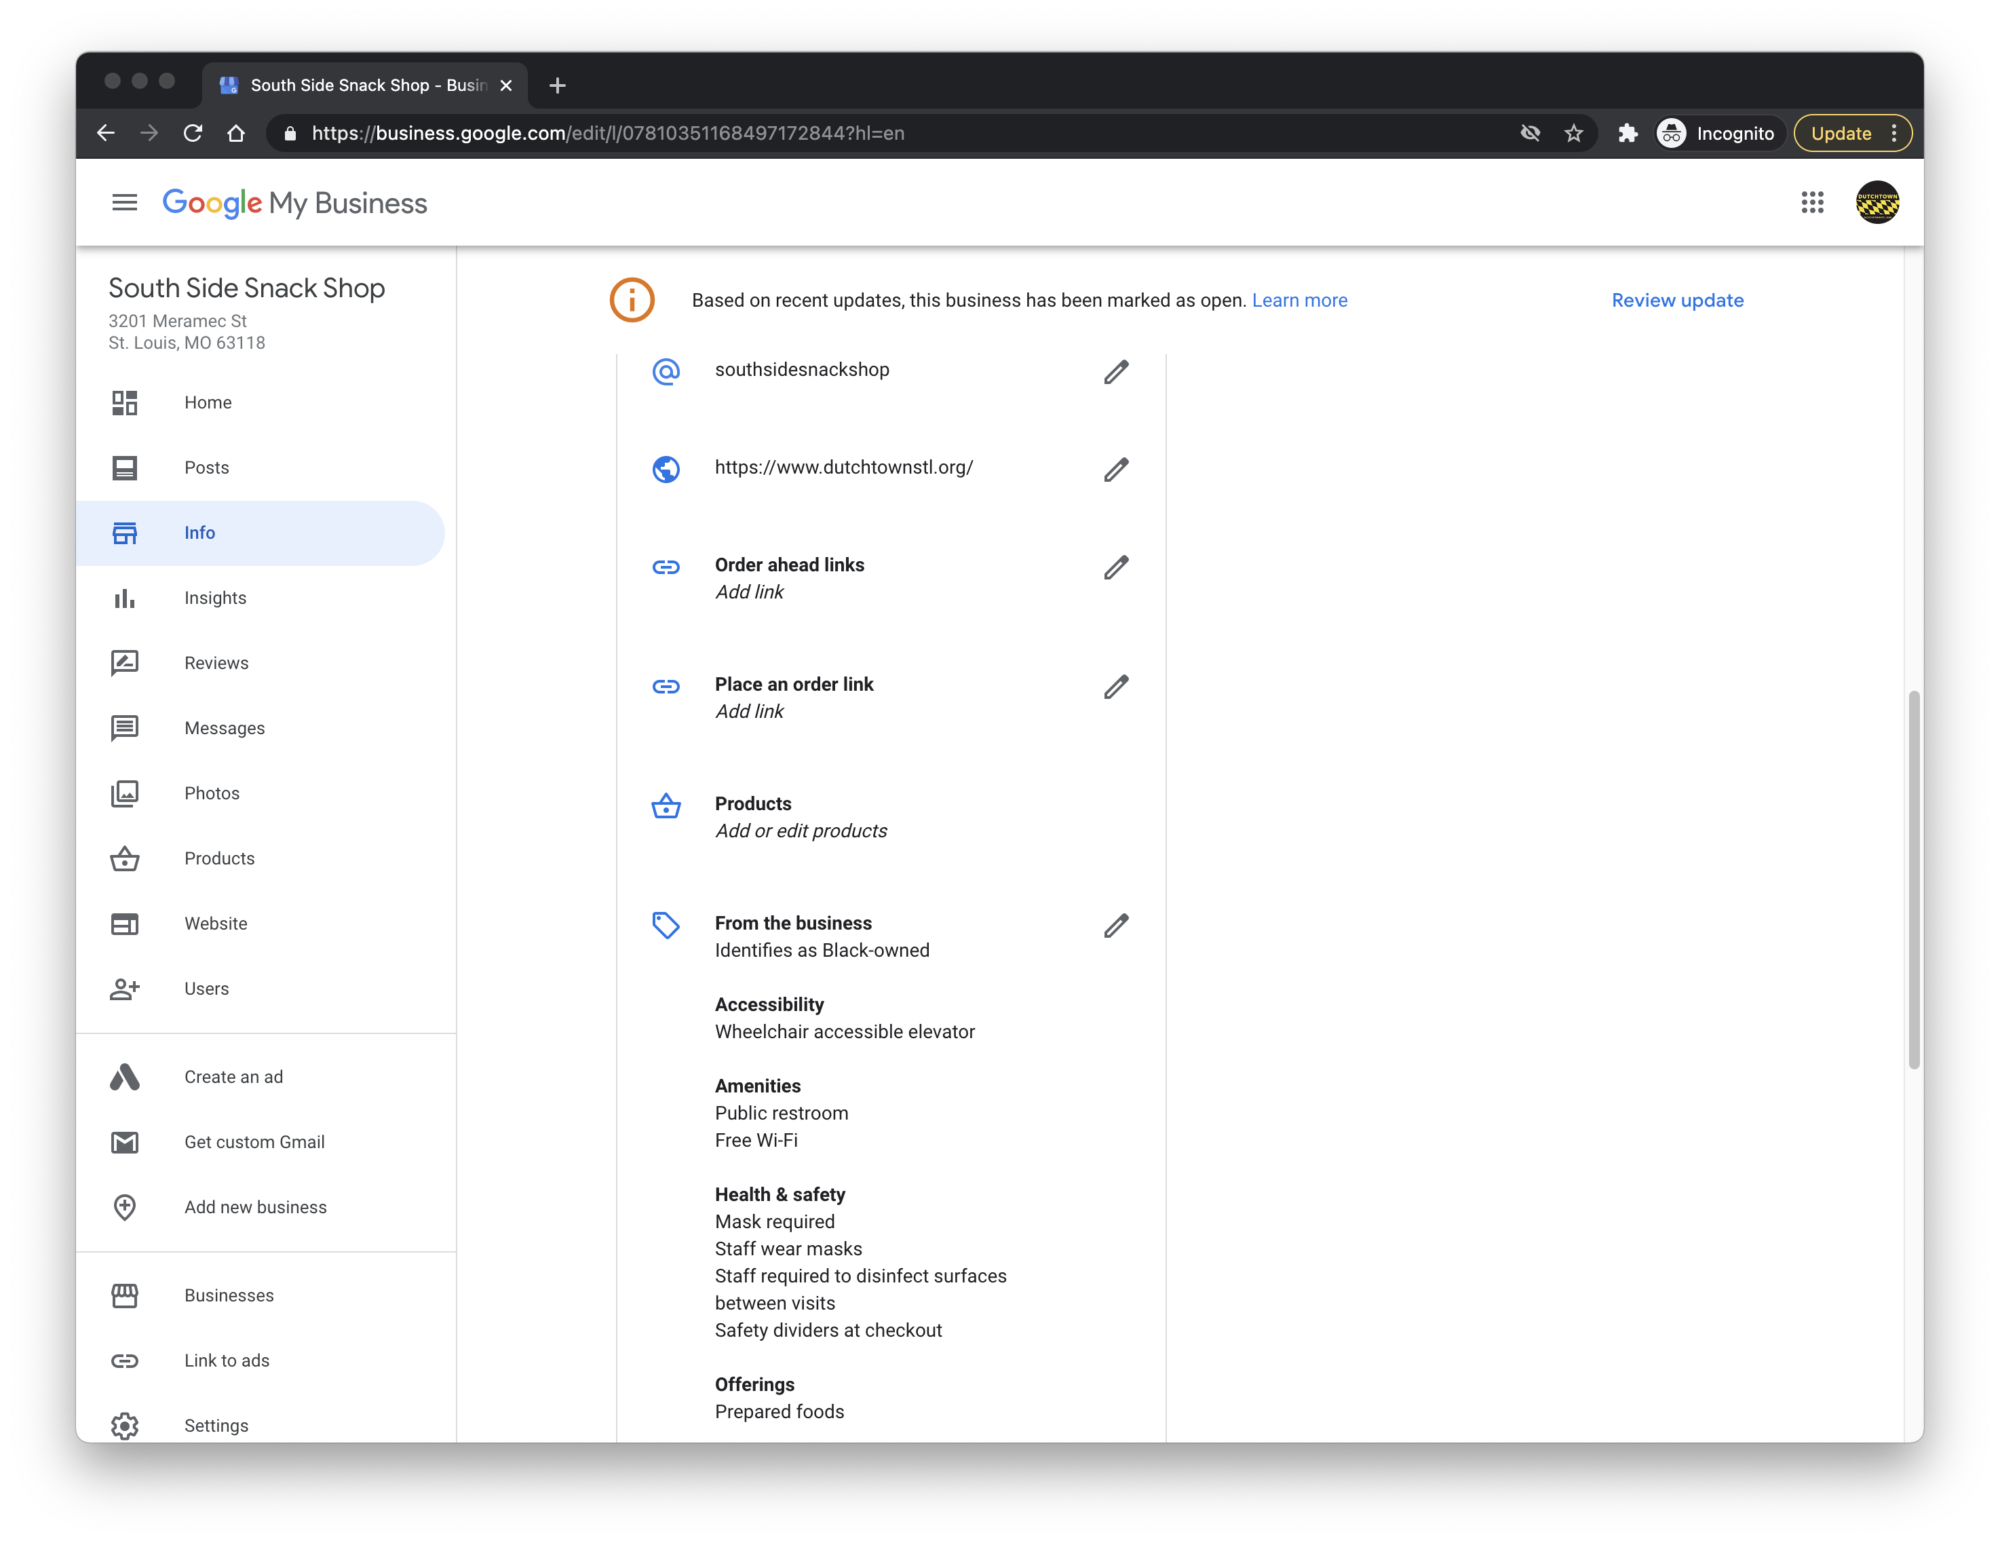The width and height of the screenshot is (2000, 1543).
Task: Select Info in sidebar
Action: (x=260, y=533)
